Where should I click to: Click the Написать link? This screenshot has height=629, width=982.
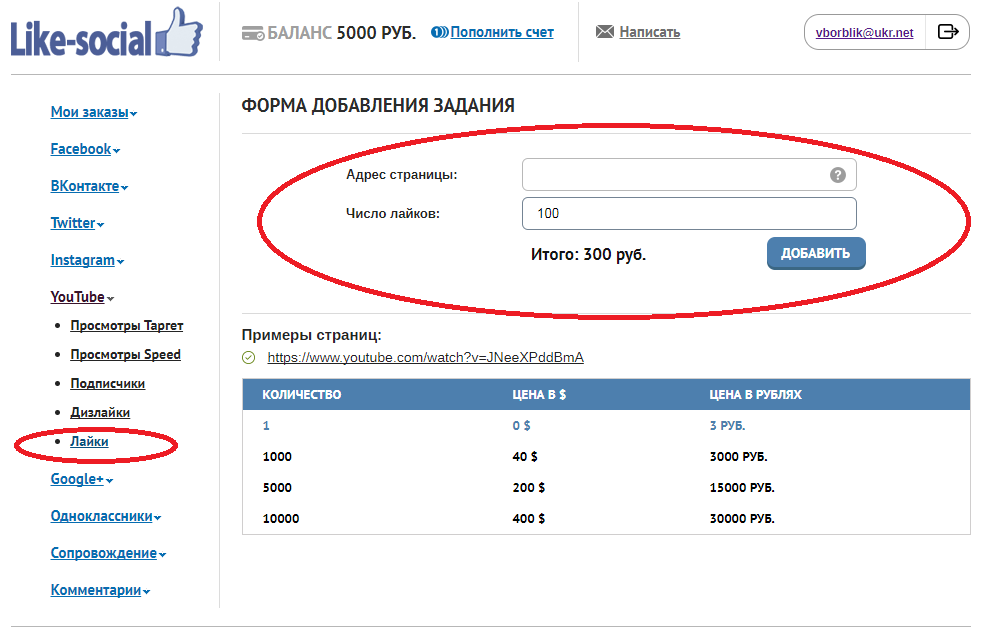tap(649, 32)
